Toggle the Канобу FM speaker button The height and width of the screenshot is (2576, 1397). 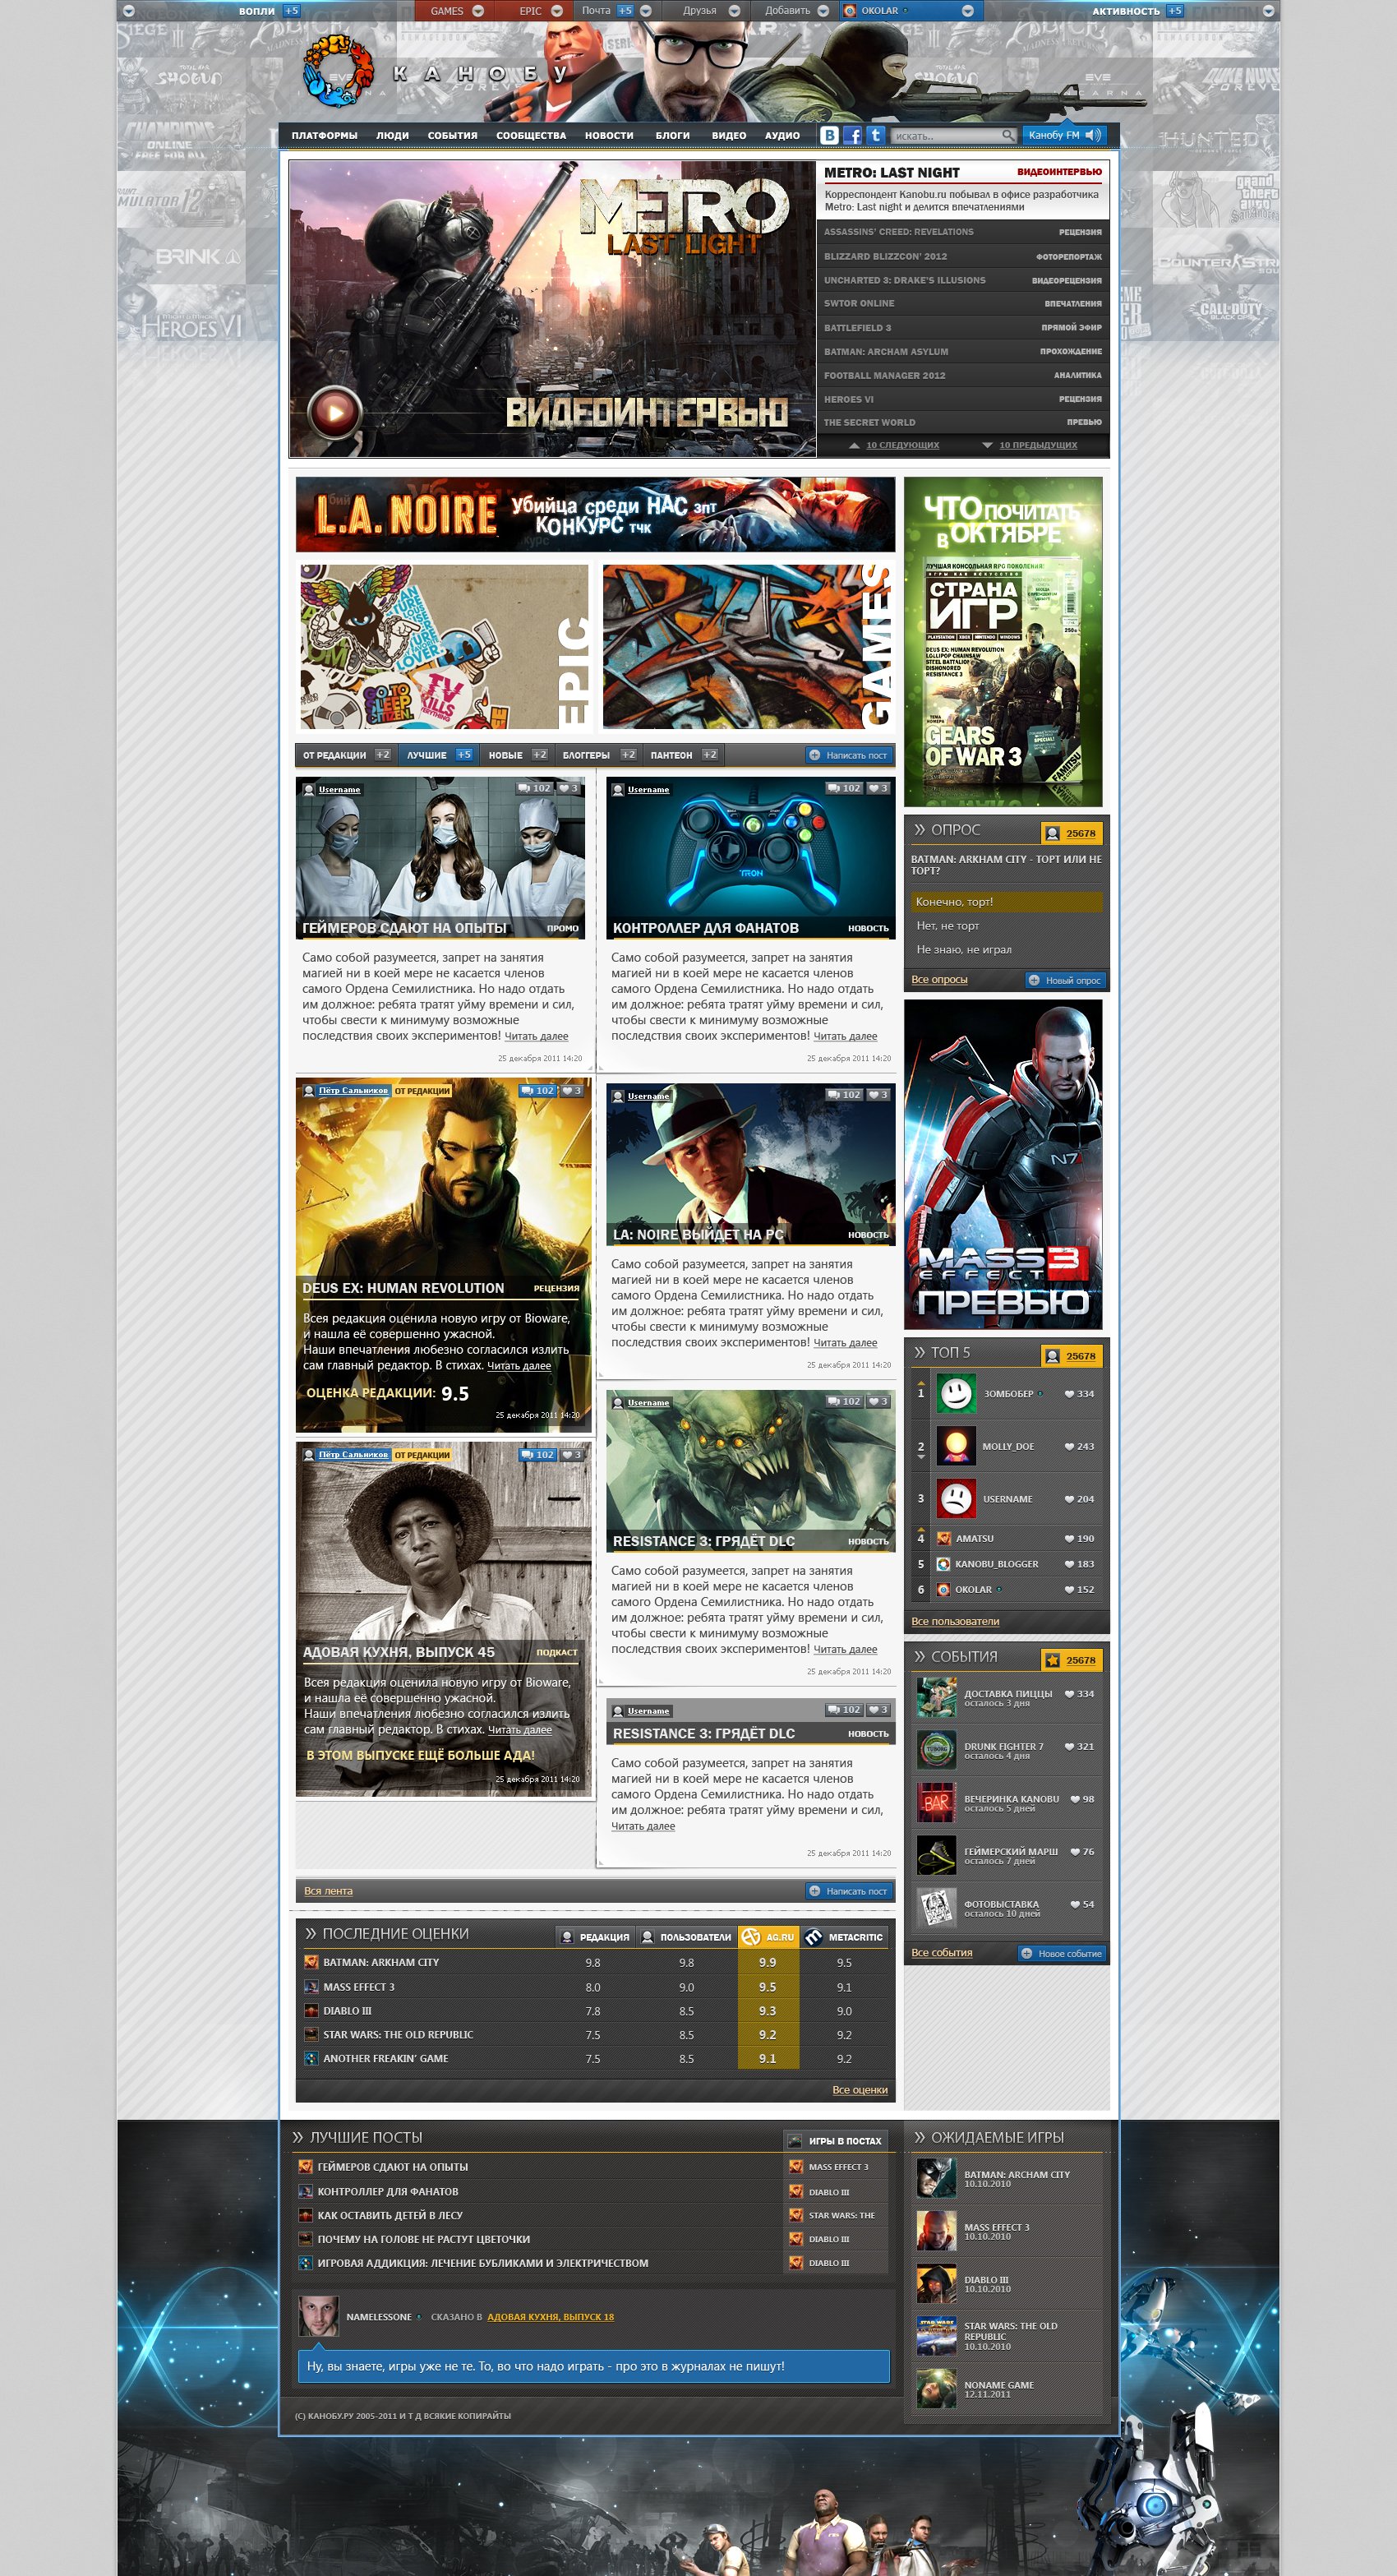1093,135
